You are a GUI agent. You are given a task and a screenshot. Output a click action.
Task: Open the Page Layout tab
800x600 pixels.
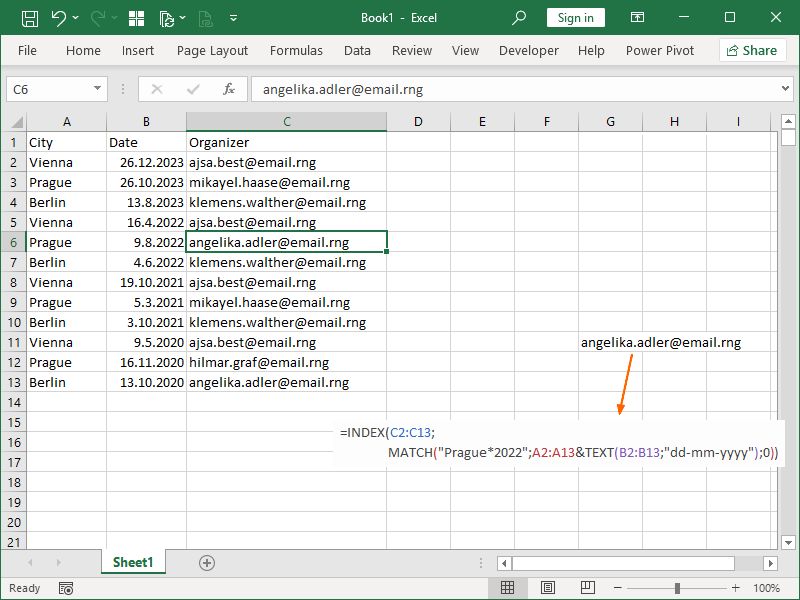(x=212, y=51)
